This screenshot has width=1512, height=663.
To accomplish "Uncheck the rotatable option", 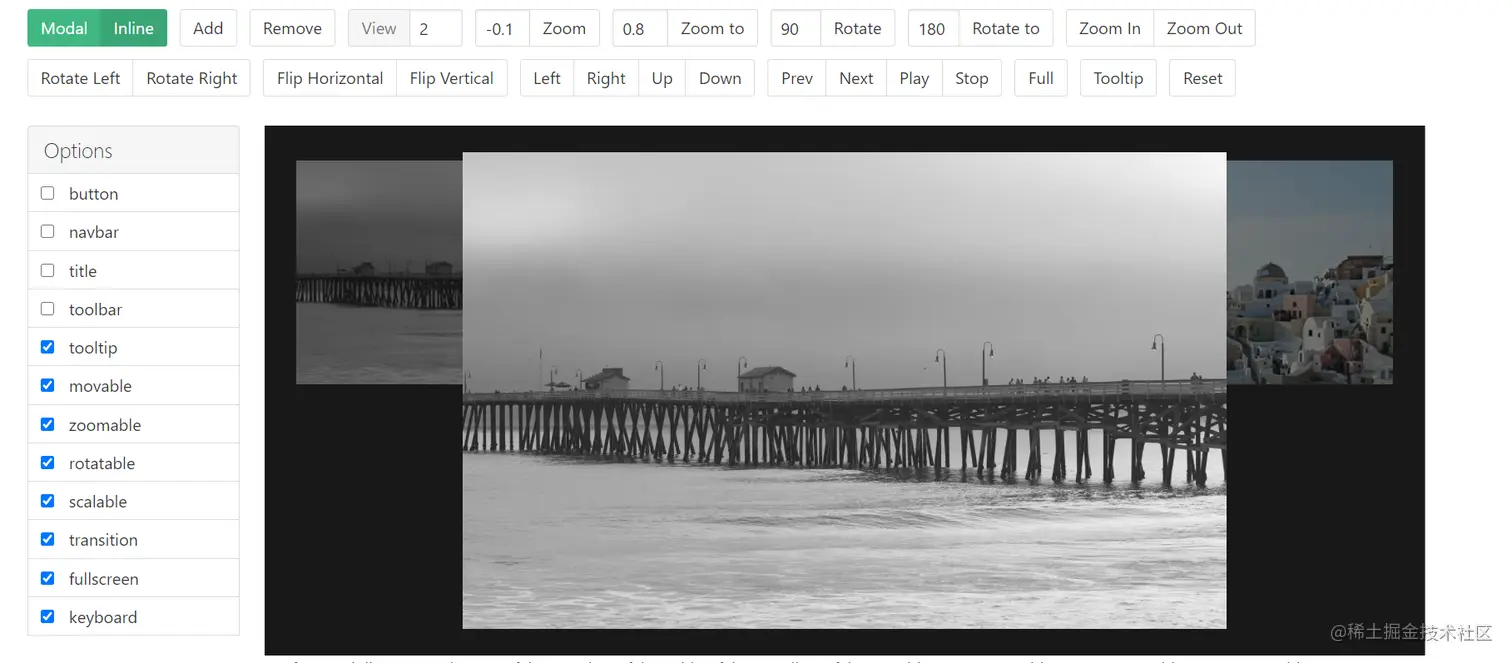I will pyautogui.click(x=47, y=462).
